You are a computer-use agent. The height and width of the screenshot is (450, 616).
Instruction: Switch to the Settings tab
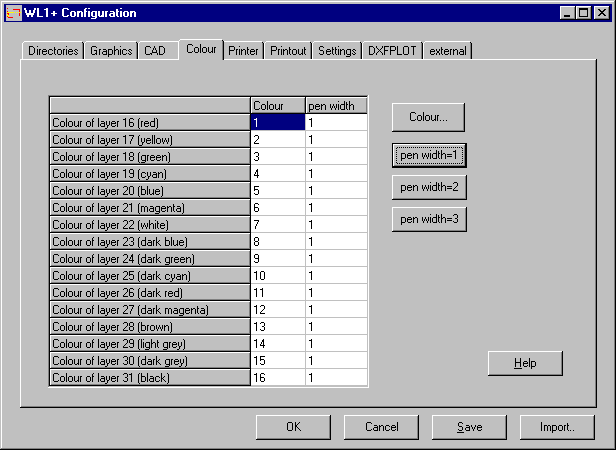pos(337,51)
